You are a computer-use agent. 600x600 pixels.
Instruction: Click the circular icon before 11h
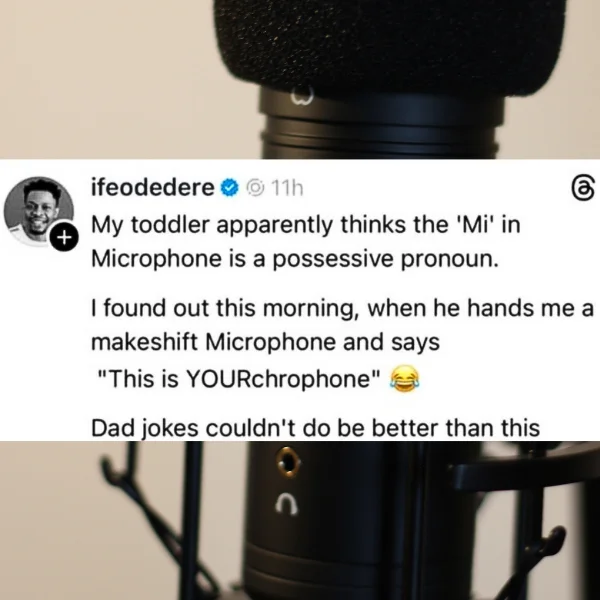(255, 188)
